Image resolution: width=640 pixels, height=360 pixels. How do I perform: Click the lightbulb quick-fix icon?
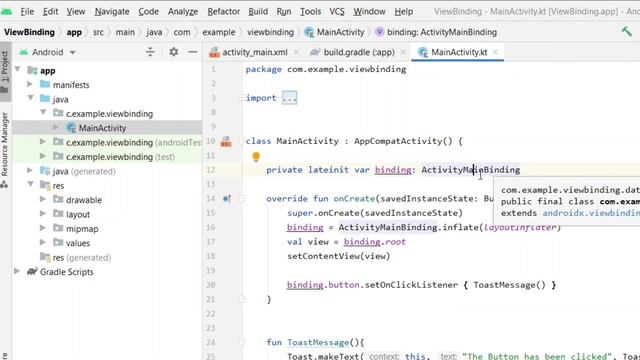click(x=256, y=156)
